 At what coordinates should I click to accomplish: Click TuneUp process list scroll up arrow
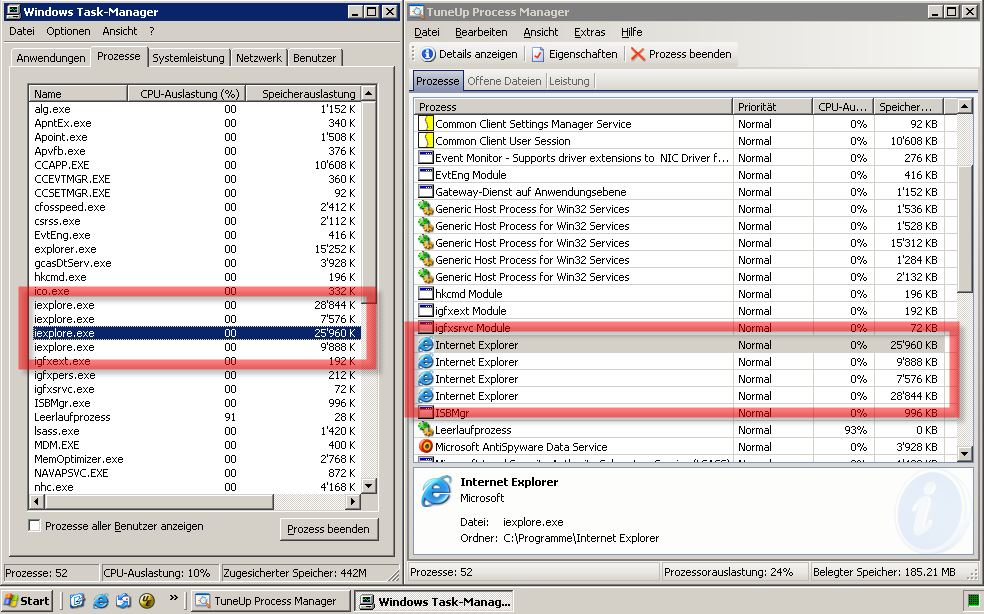click(x=965, y=106)
